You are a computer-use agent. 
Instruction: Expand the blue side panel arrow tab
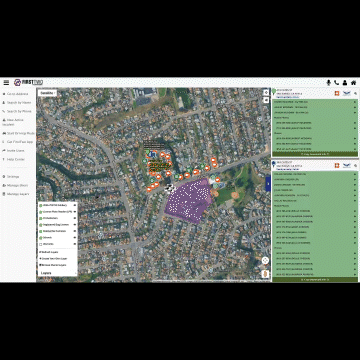click(x=268, y=184)
